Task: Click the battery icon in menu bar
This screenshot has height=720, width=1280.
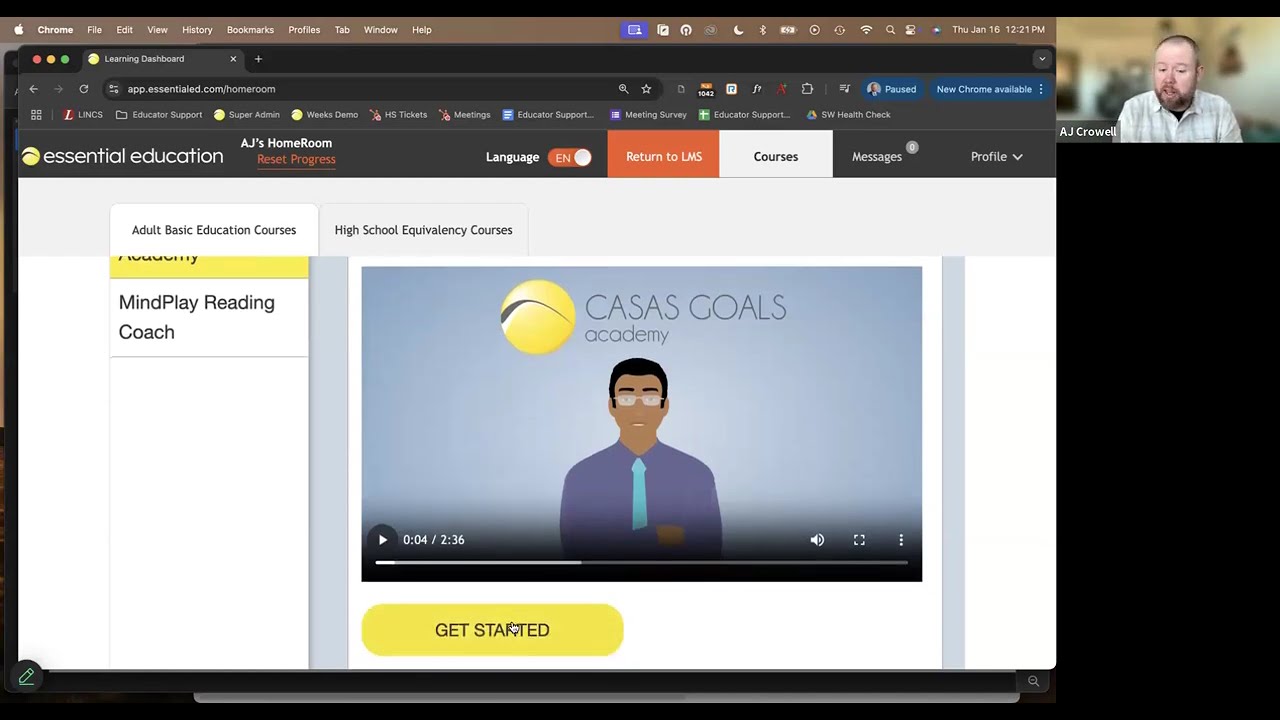Action: click(789, 30)
